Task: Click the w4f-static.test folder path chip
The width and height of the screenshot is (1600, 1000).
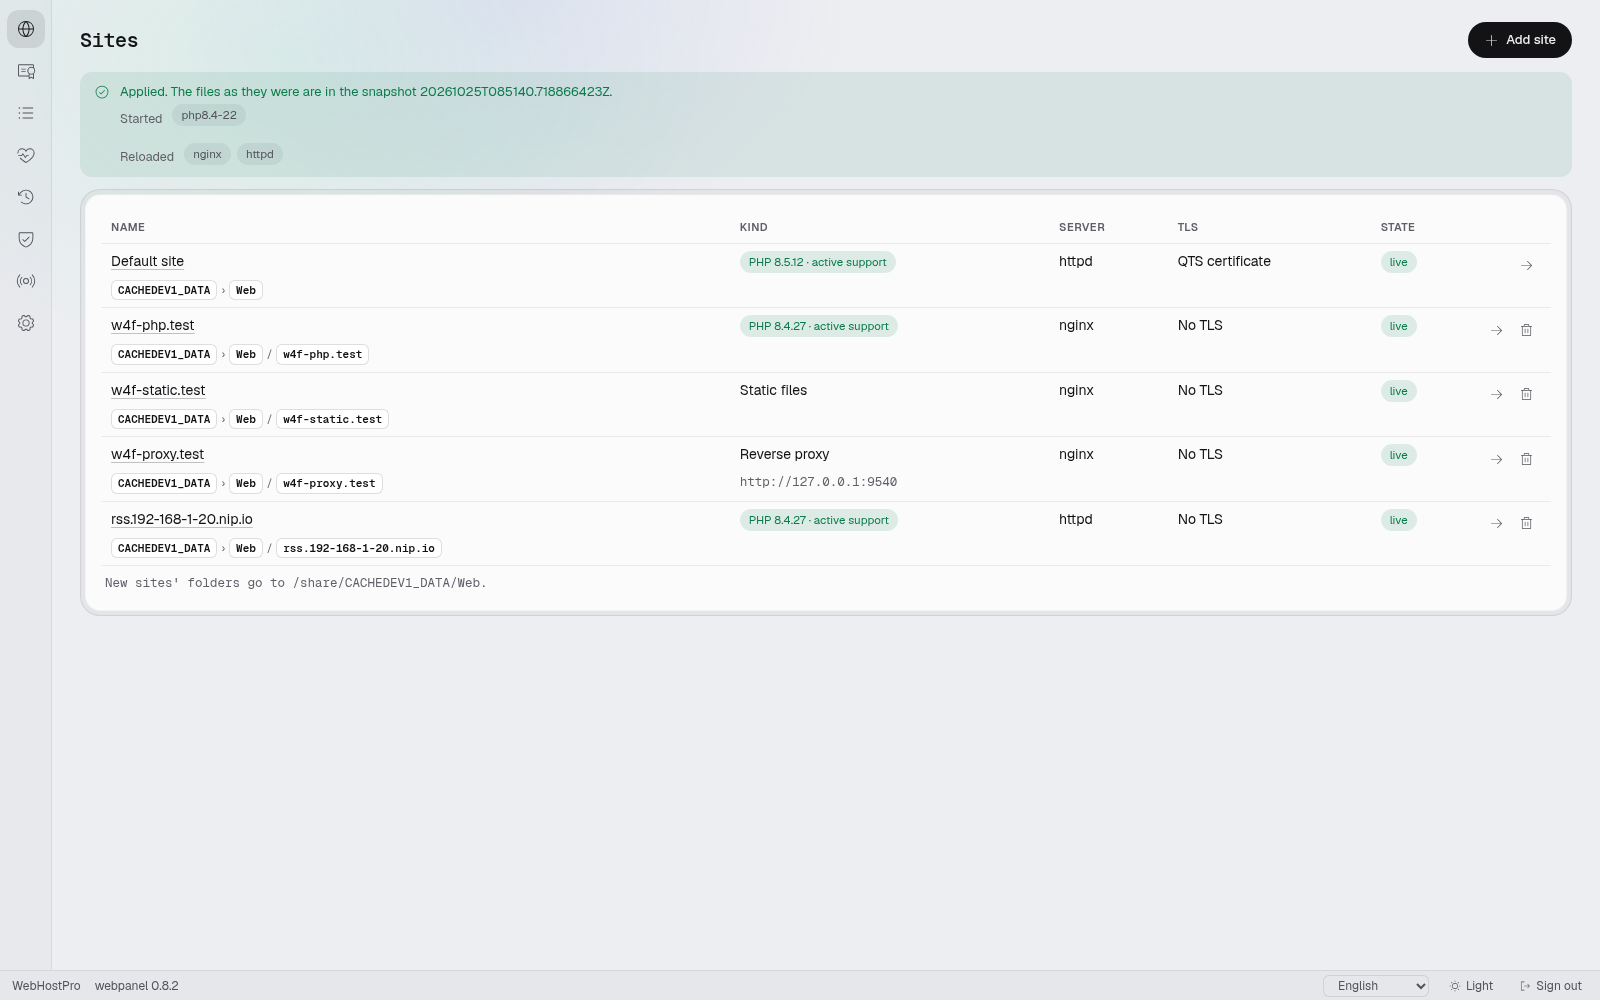Action: (332, 419)
